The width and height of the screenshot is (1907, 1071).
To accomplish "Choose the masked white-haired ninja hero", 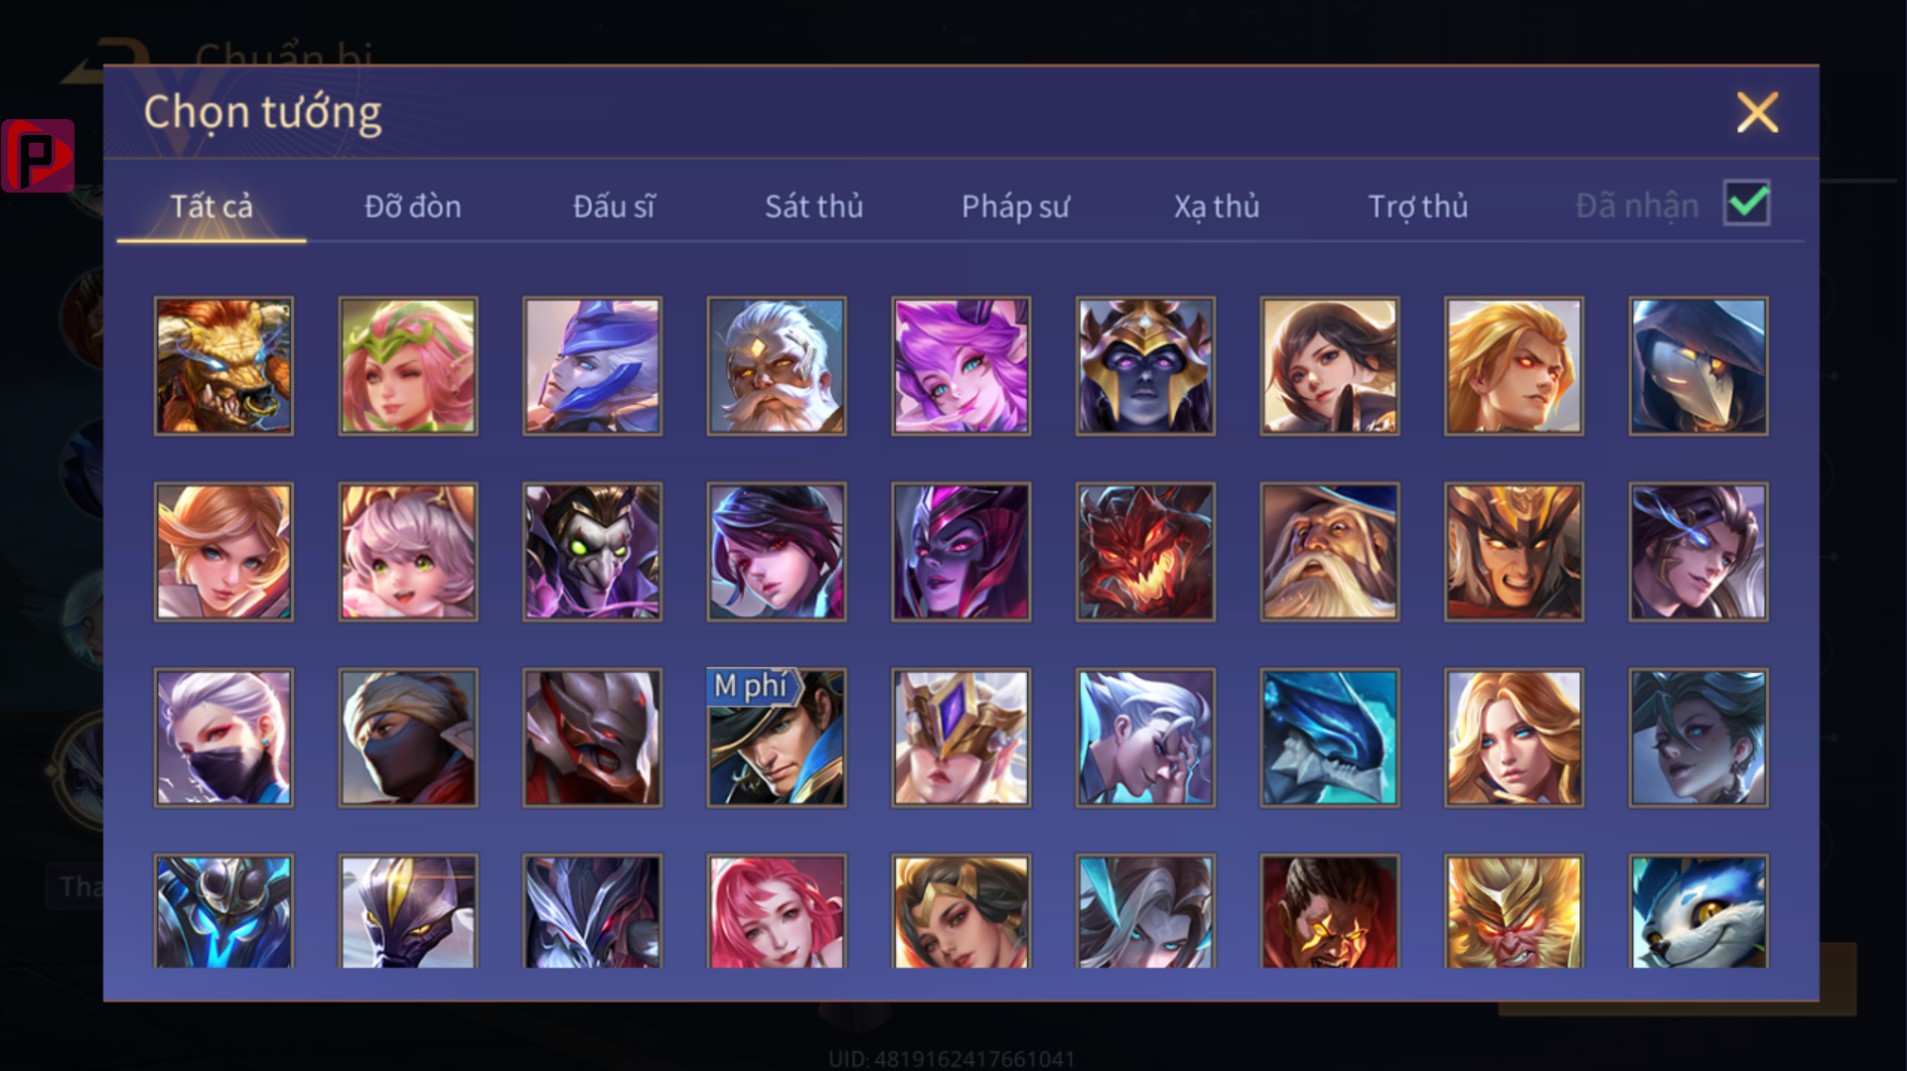I will [224, 738].
